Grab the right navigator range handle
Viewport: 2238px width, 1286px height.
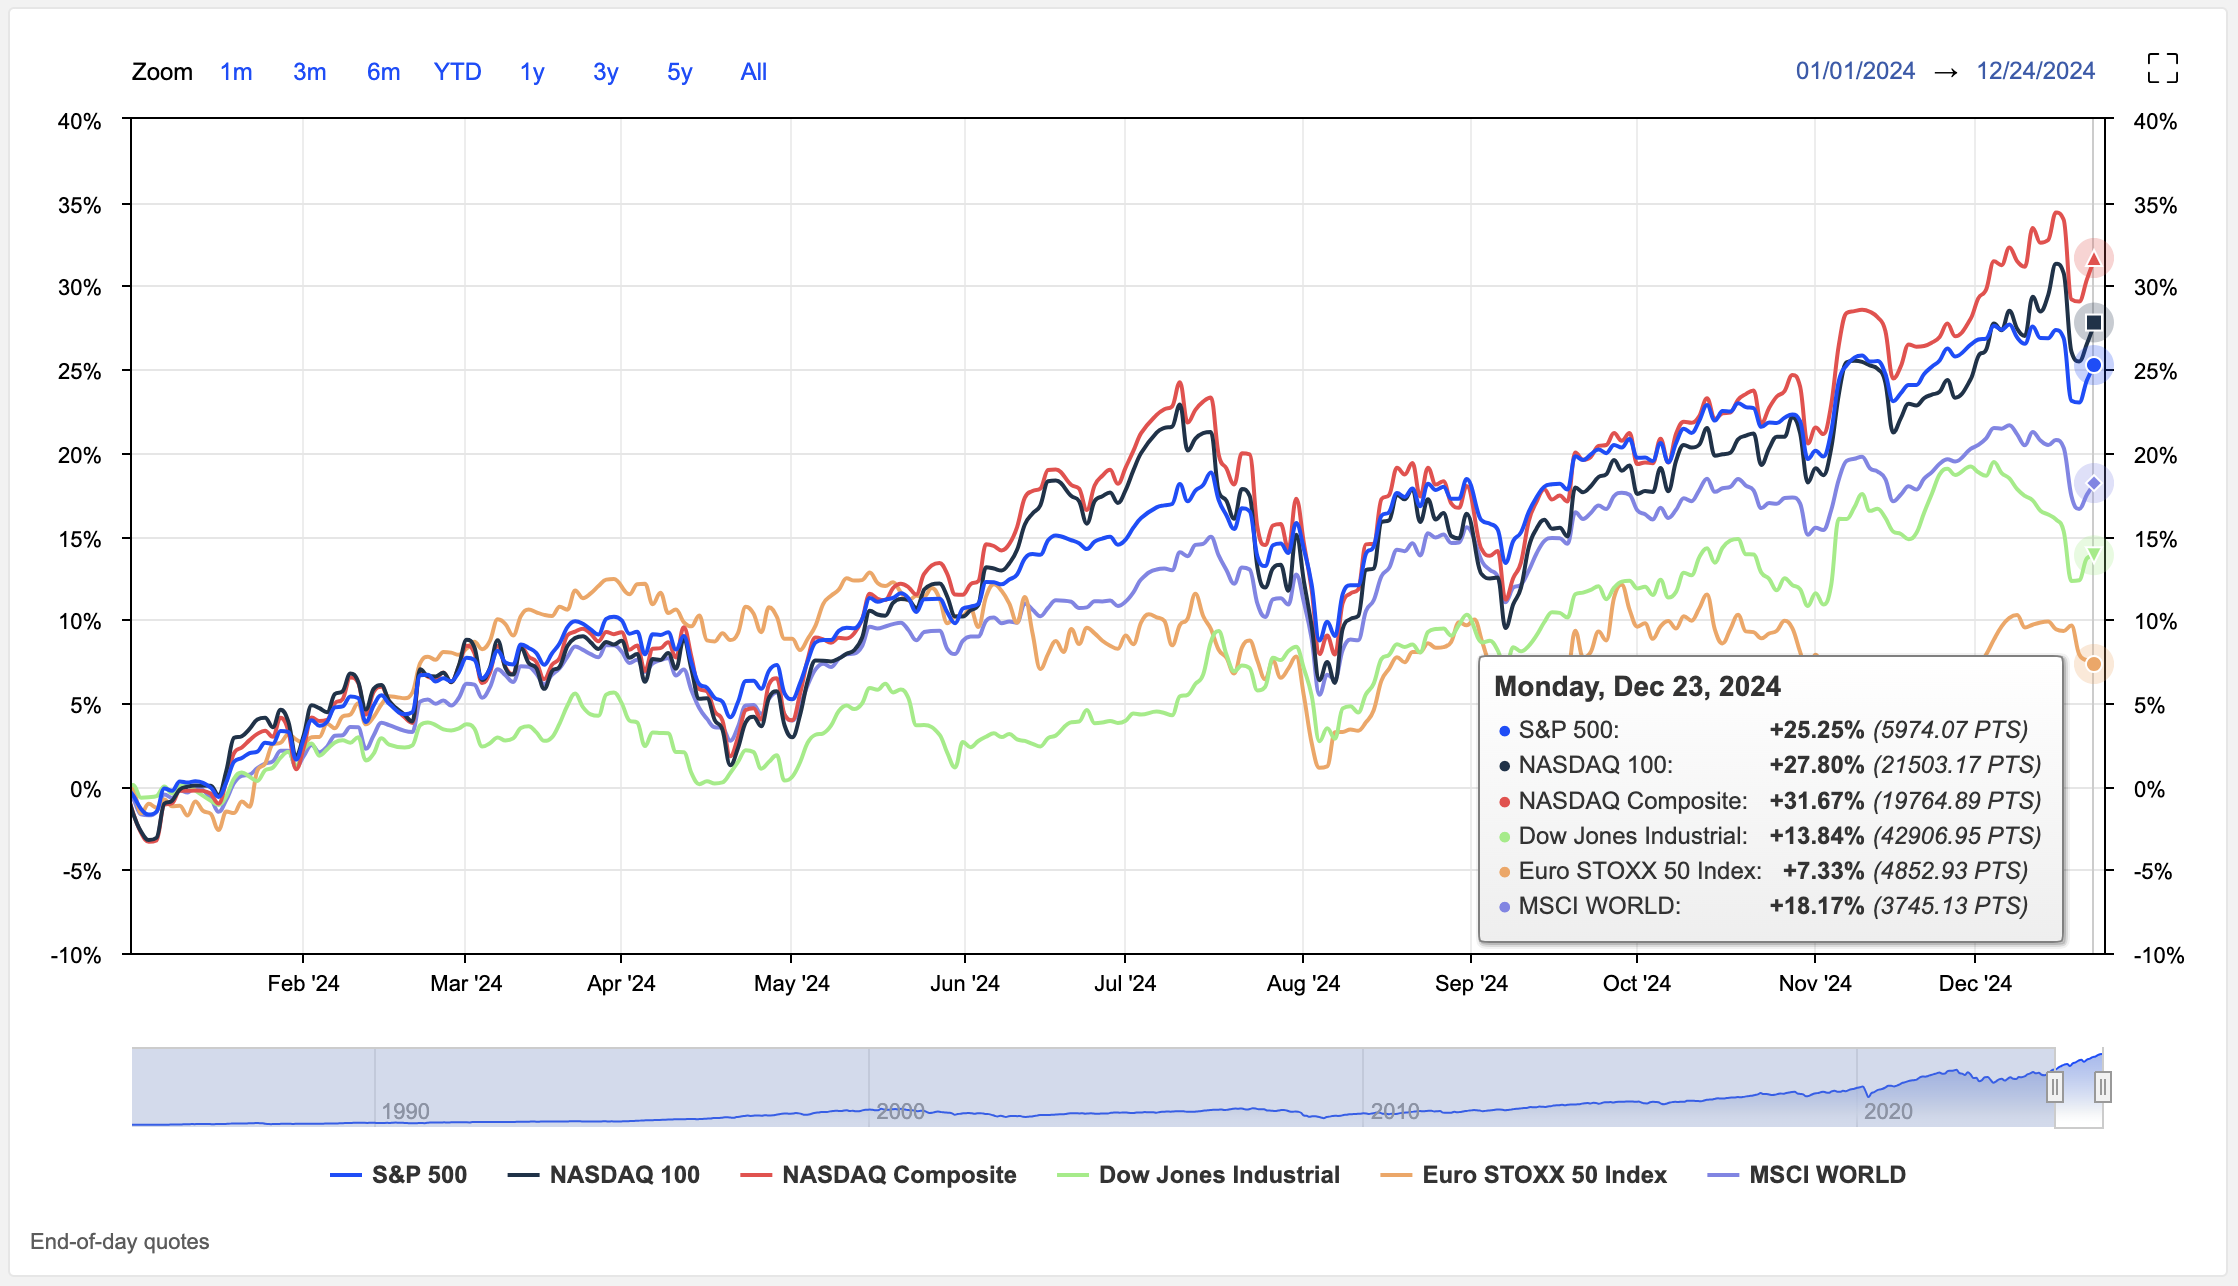click(x=2103, y=1087)
